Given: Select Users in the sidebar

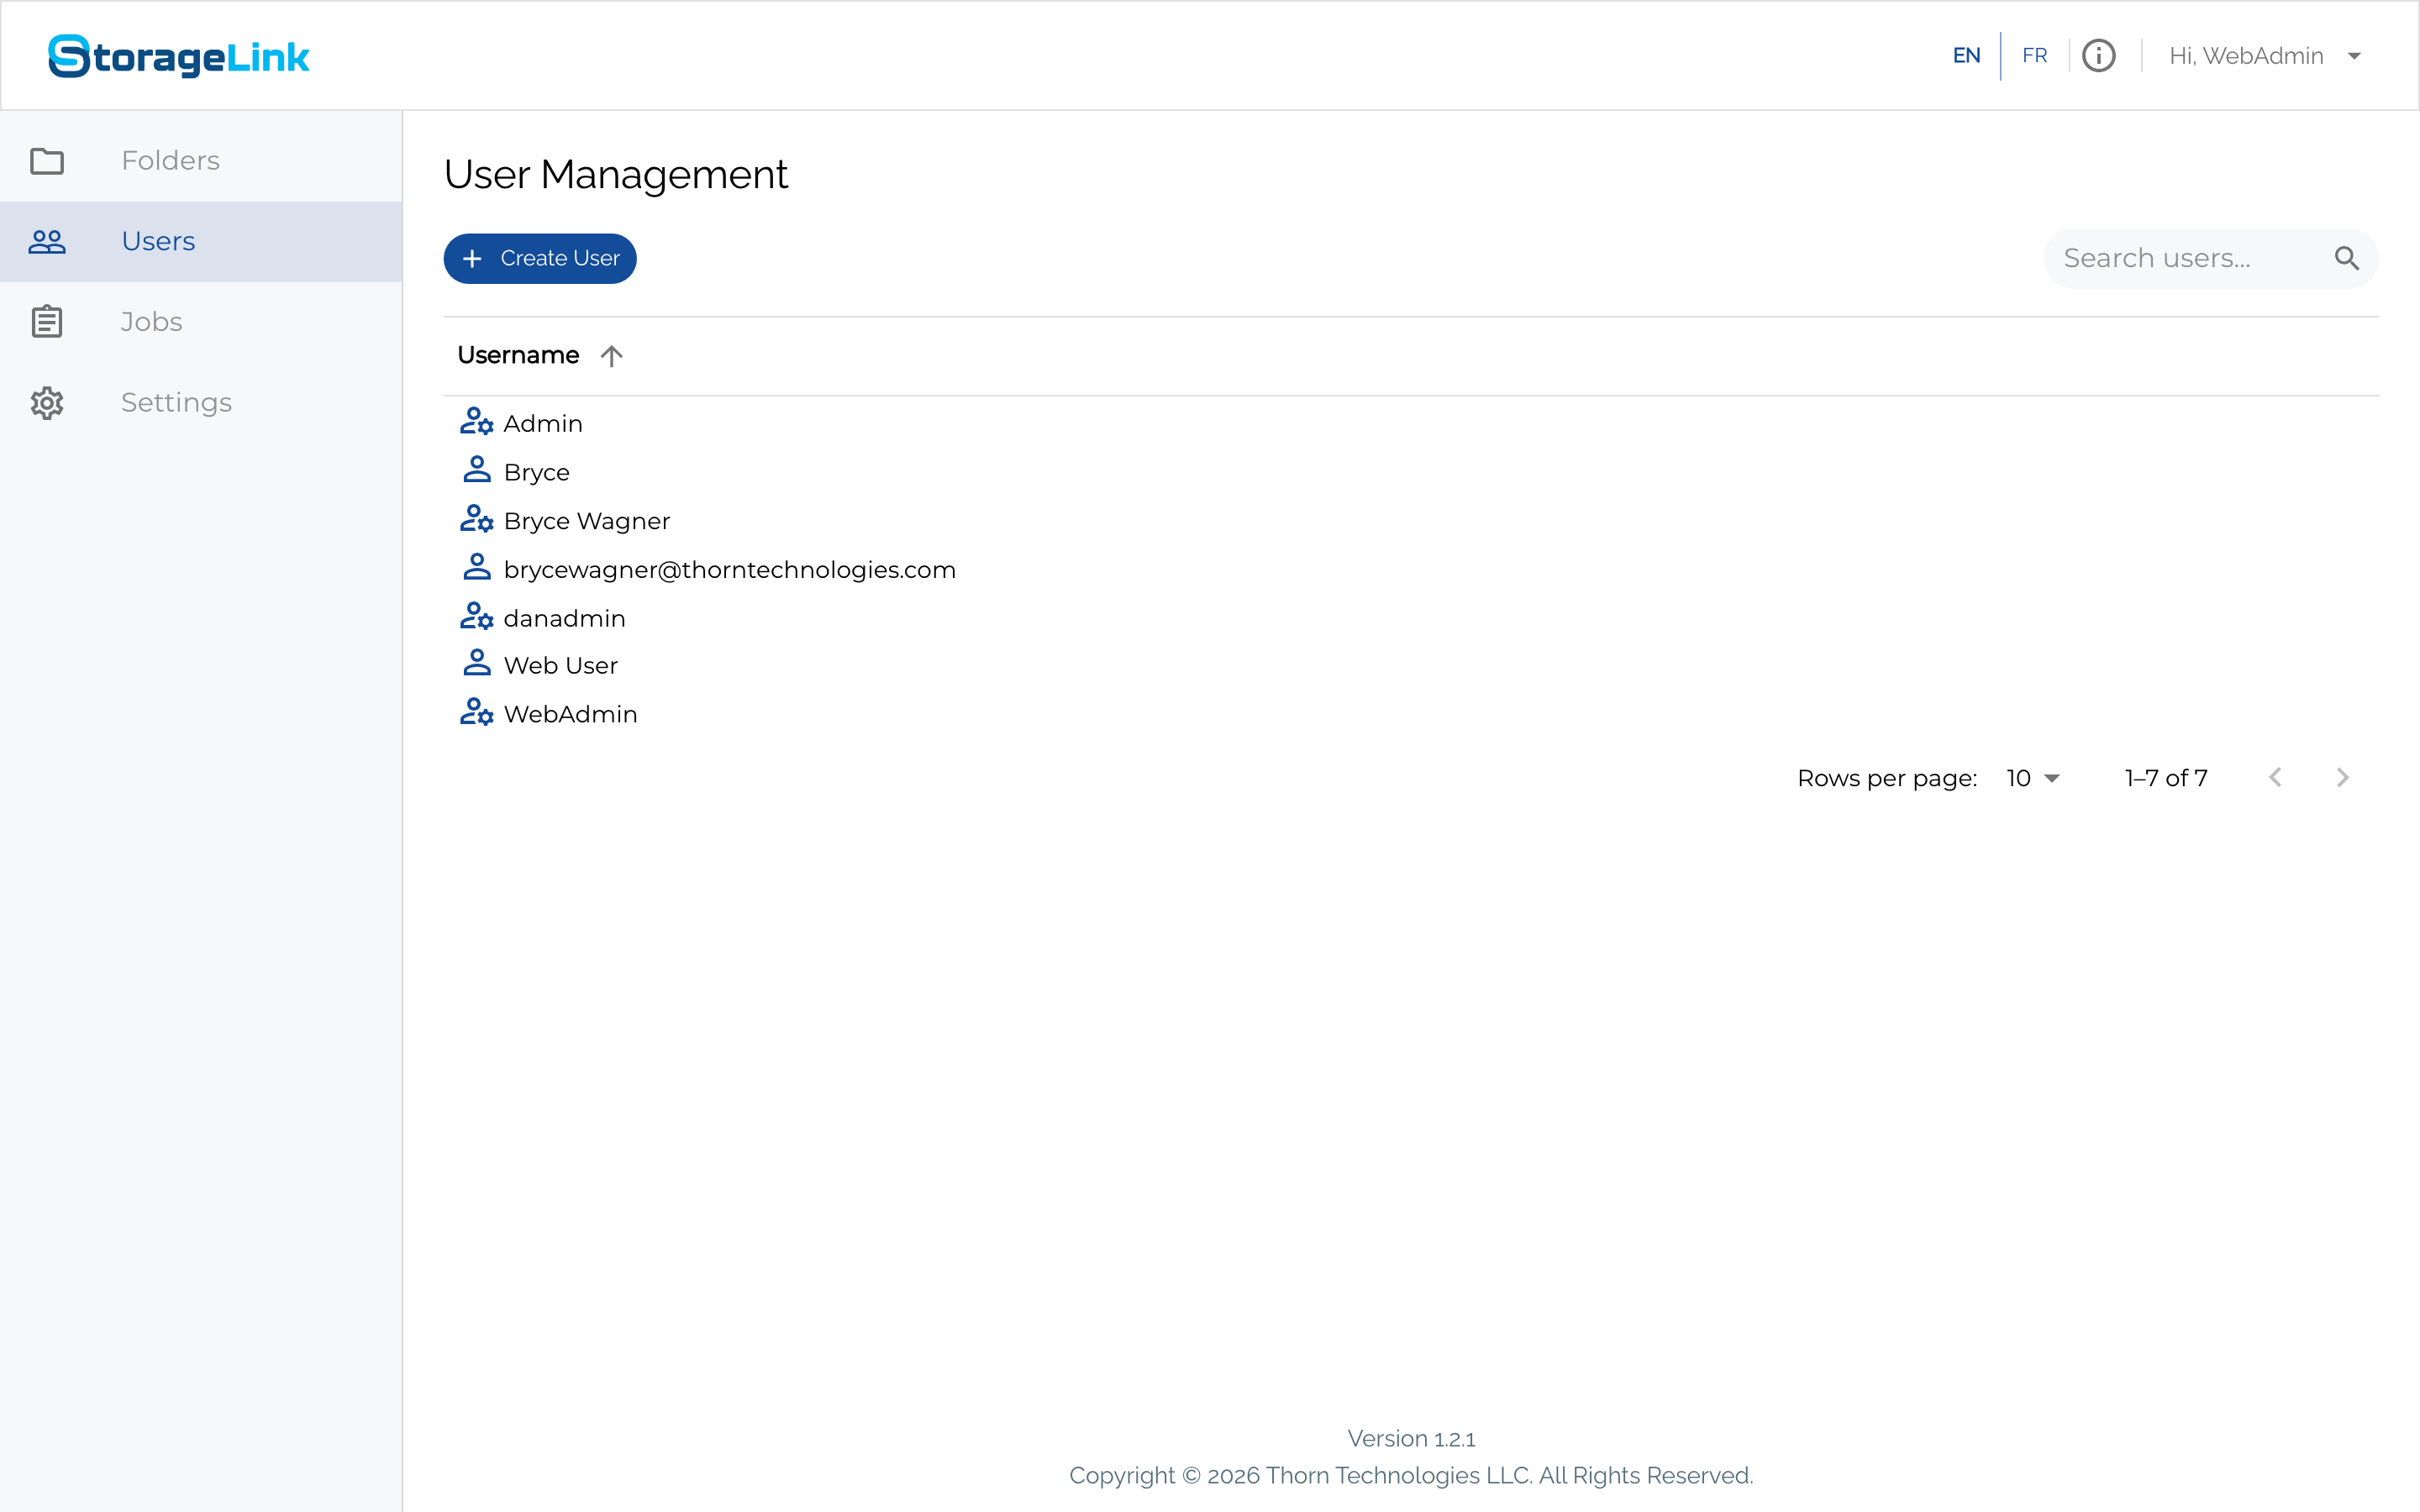Looking at the screenshot, I should pyautogui.click(x=201, y=242).
